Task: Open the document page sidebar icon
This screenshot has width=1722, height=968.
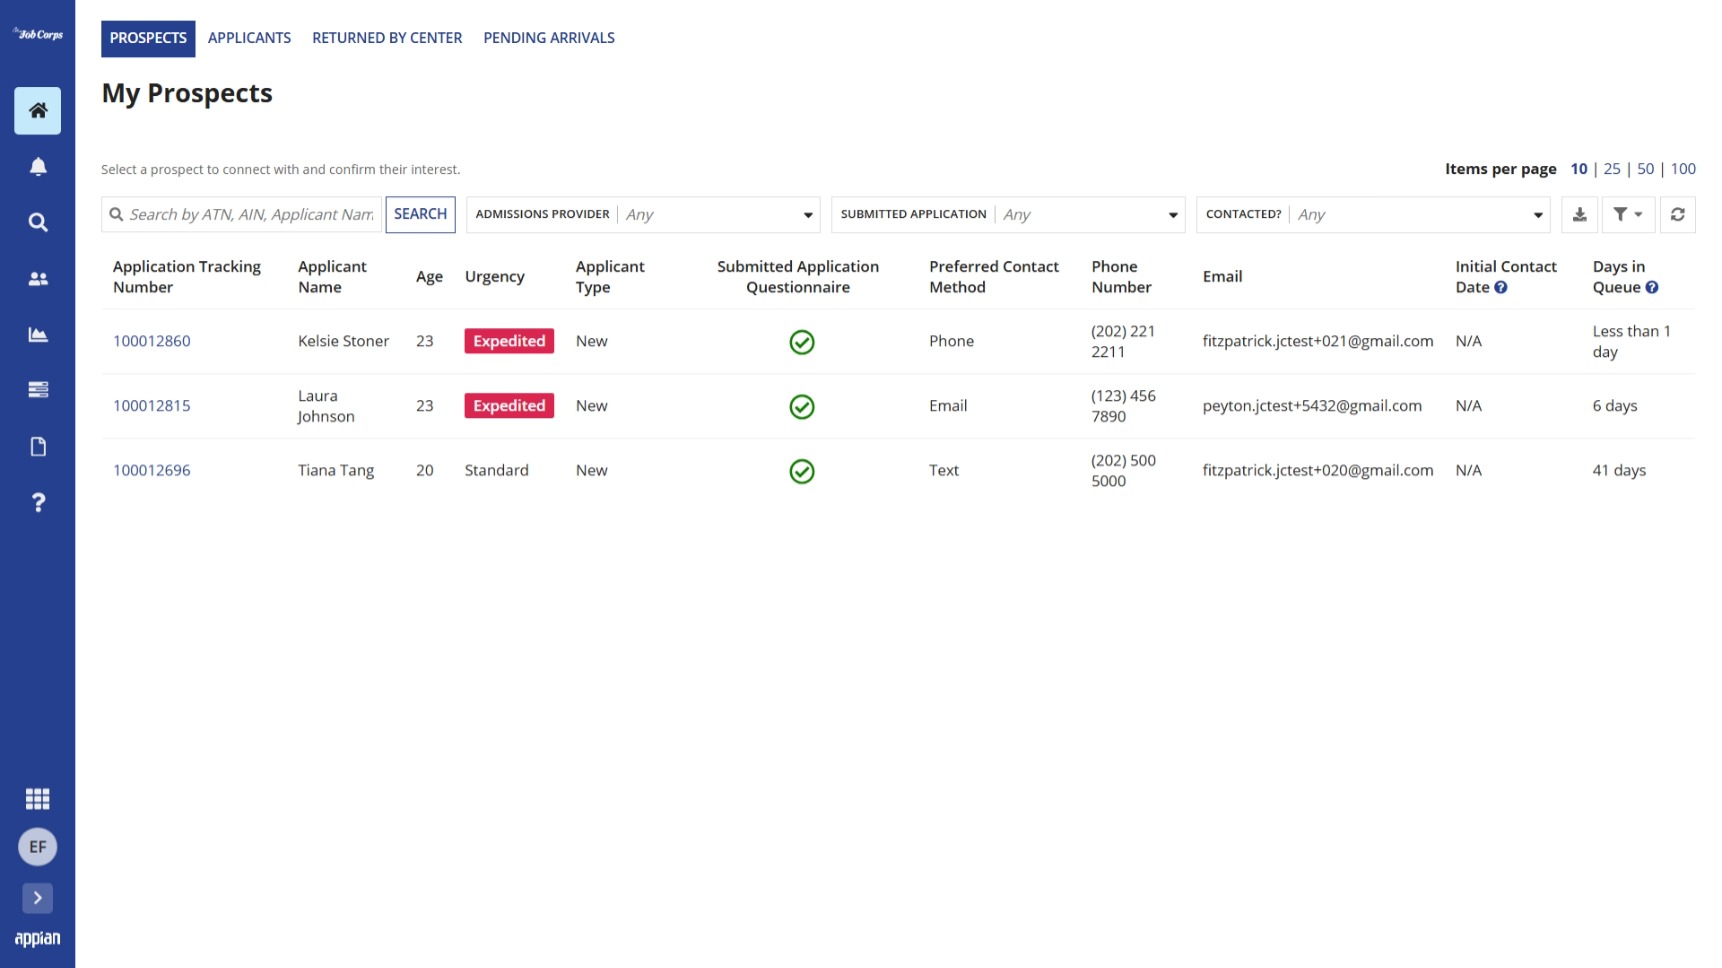Action: [x=38, y=446]
